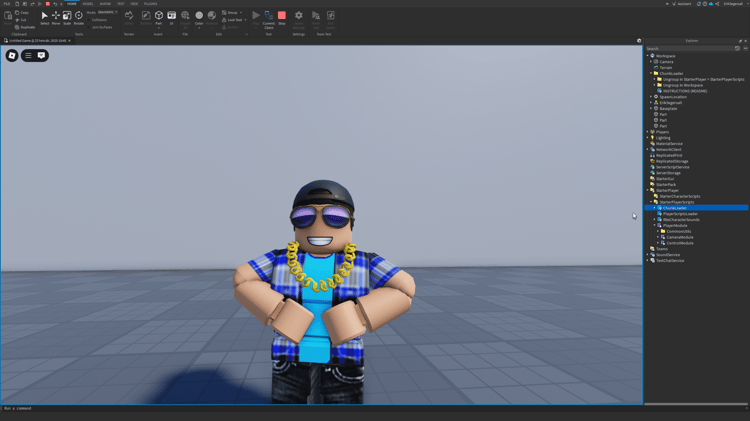Switch to the MODEL ribbon tab
The image size is (750, 421).
[88, 4]
